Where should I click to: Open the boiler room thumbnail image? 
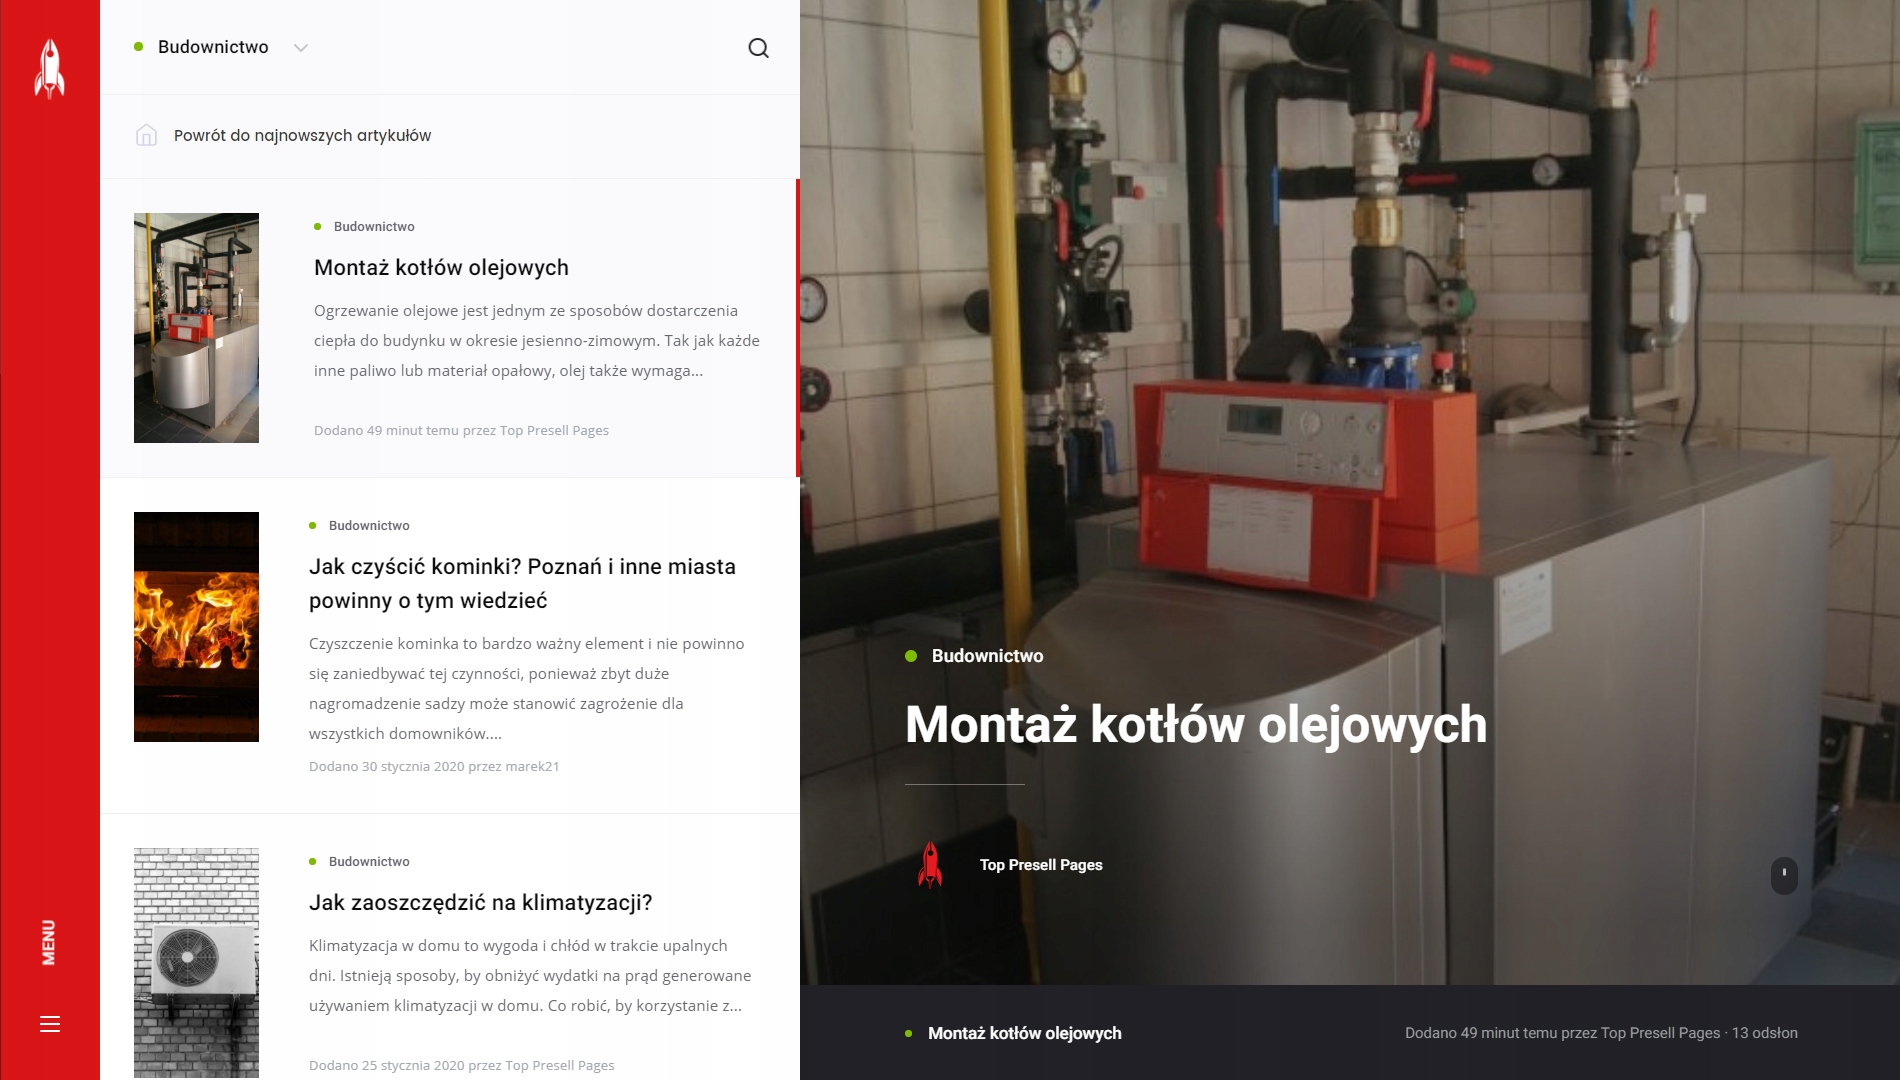tap(196, 328)
